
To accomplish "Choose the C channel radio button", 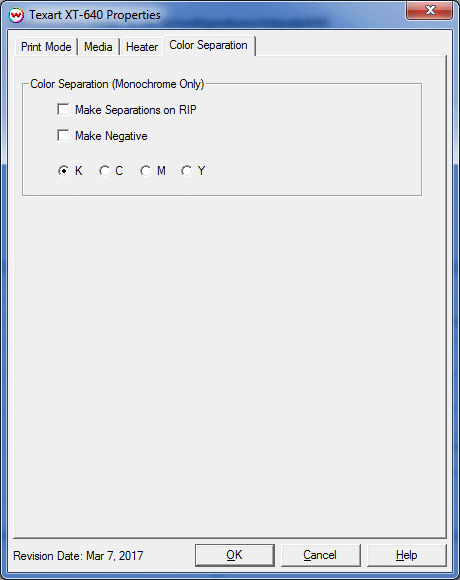I will (105, 171).
